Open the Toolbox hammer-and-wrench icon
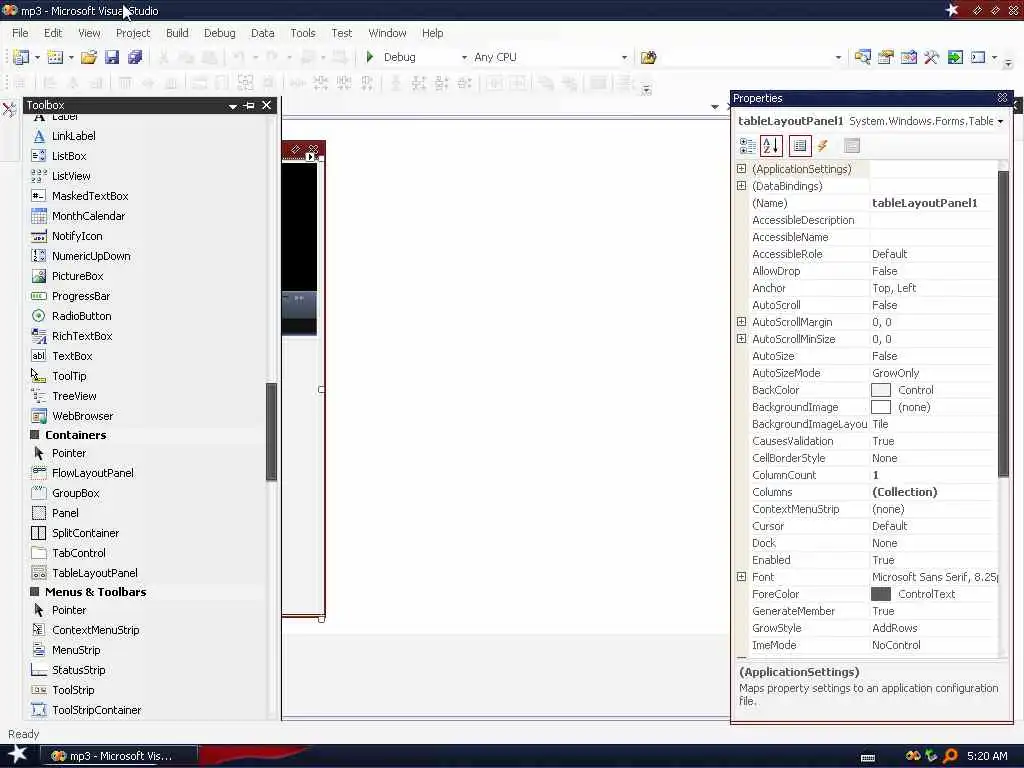Screen dimensions: 1024x768 [932, 57]
